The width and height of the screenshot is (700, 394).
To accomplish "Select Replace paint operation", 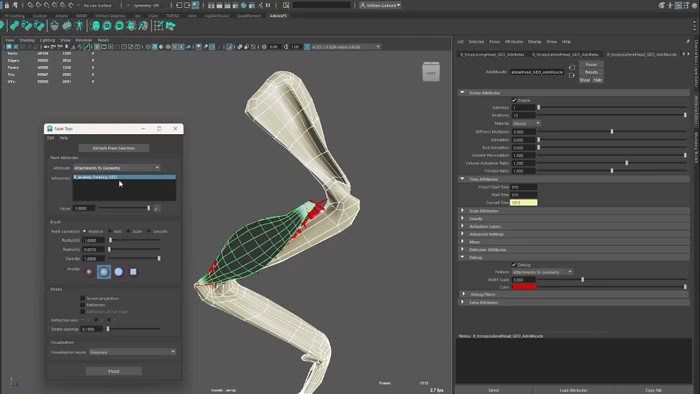I will (x=84, y=231).
